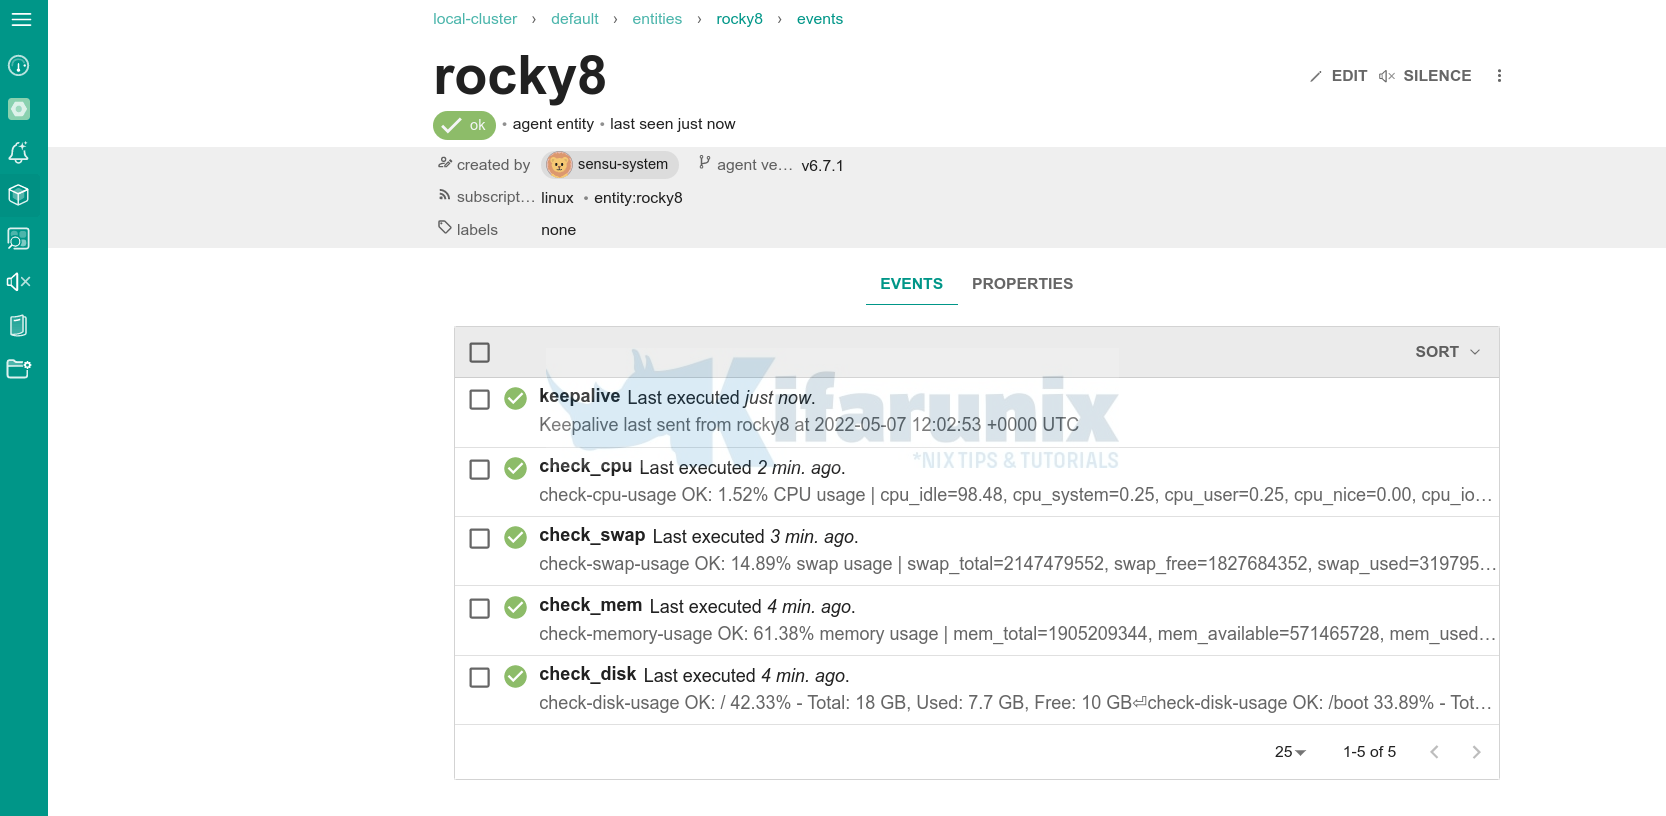This screenshot has width=1666, height=816.
Task: Click the green status icon for check_swap
Action: pyautogui.click(x=516, y=538)
